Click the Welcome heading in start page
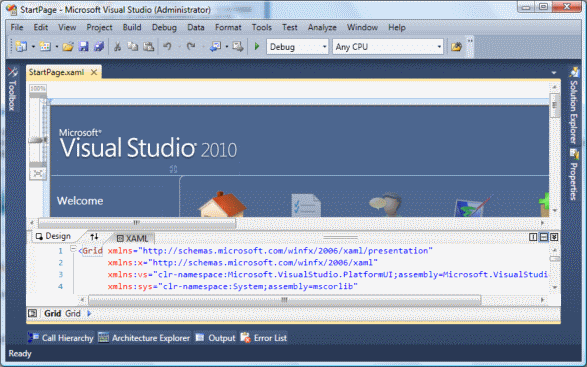The height and width of the screenshot is (367, 587). coord(80,201)
